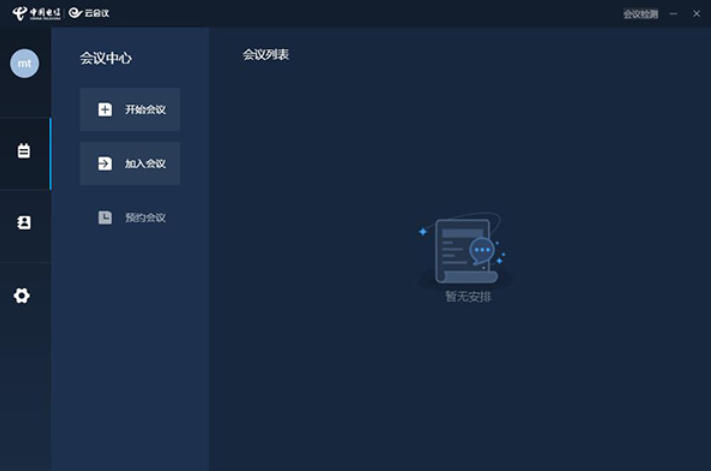Open settings via the gear icon
The image size is (711, 471).
(22, 295)
